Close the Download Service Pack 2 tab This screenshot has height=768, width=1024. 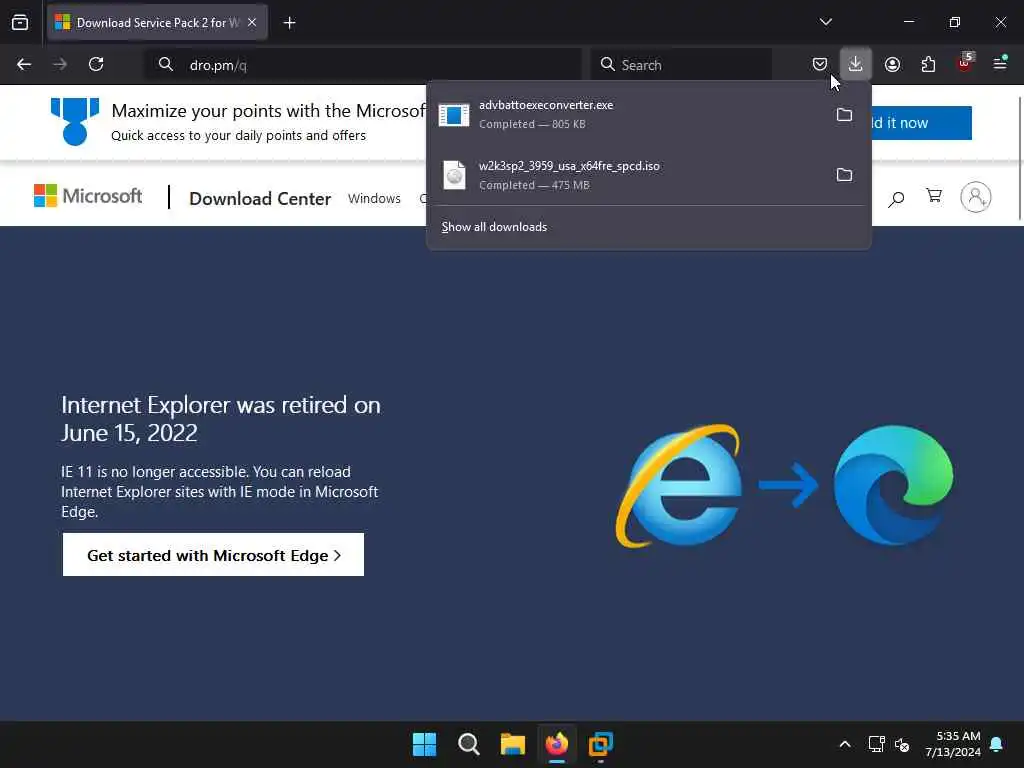252,23
